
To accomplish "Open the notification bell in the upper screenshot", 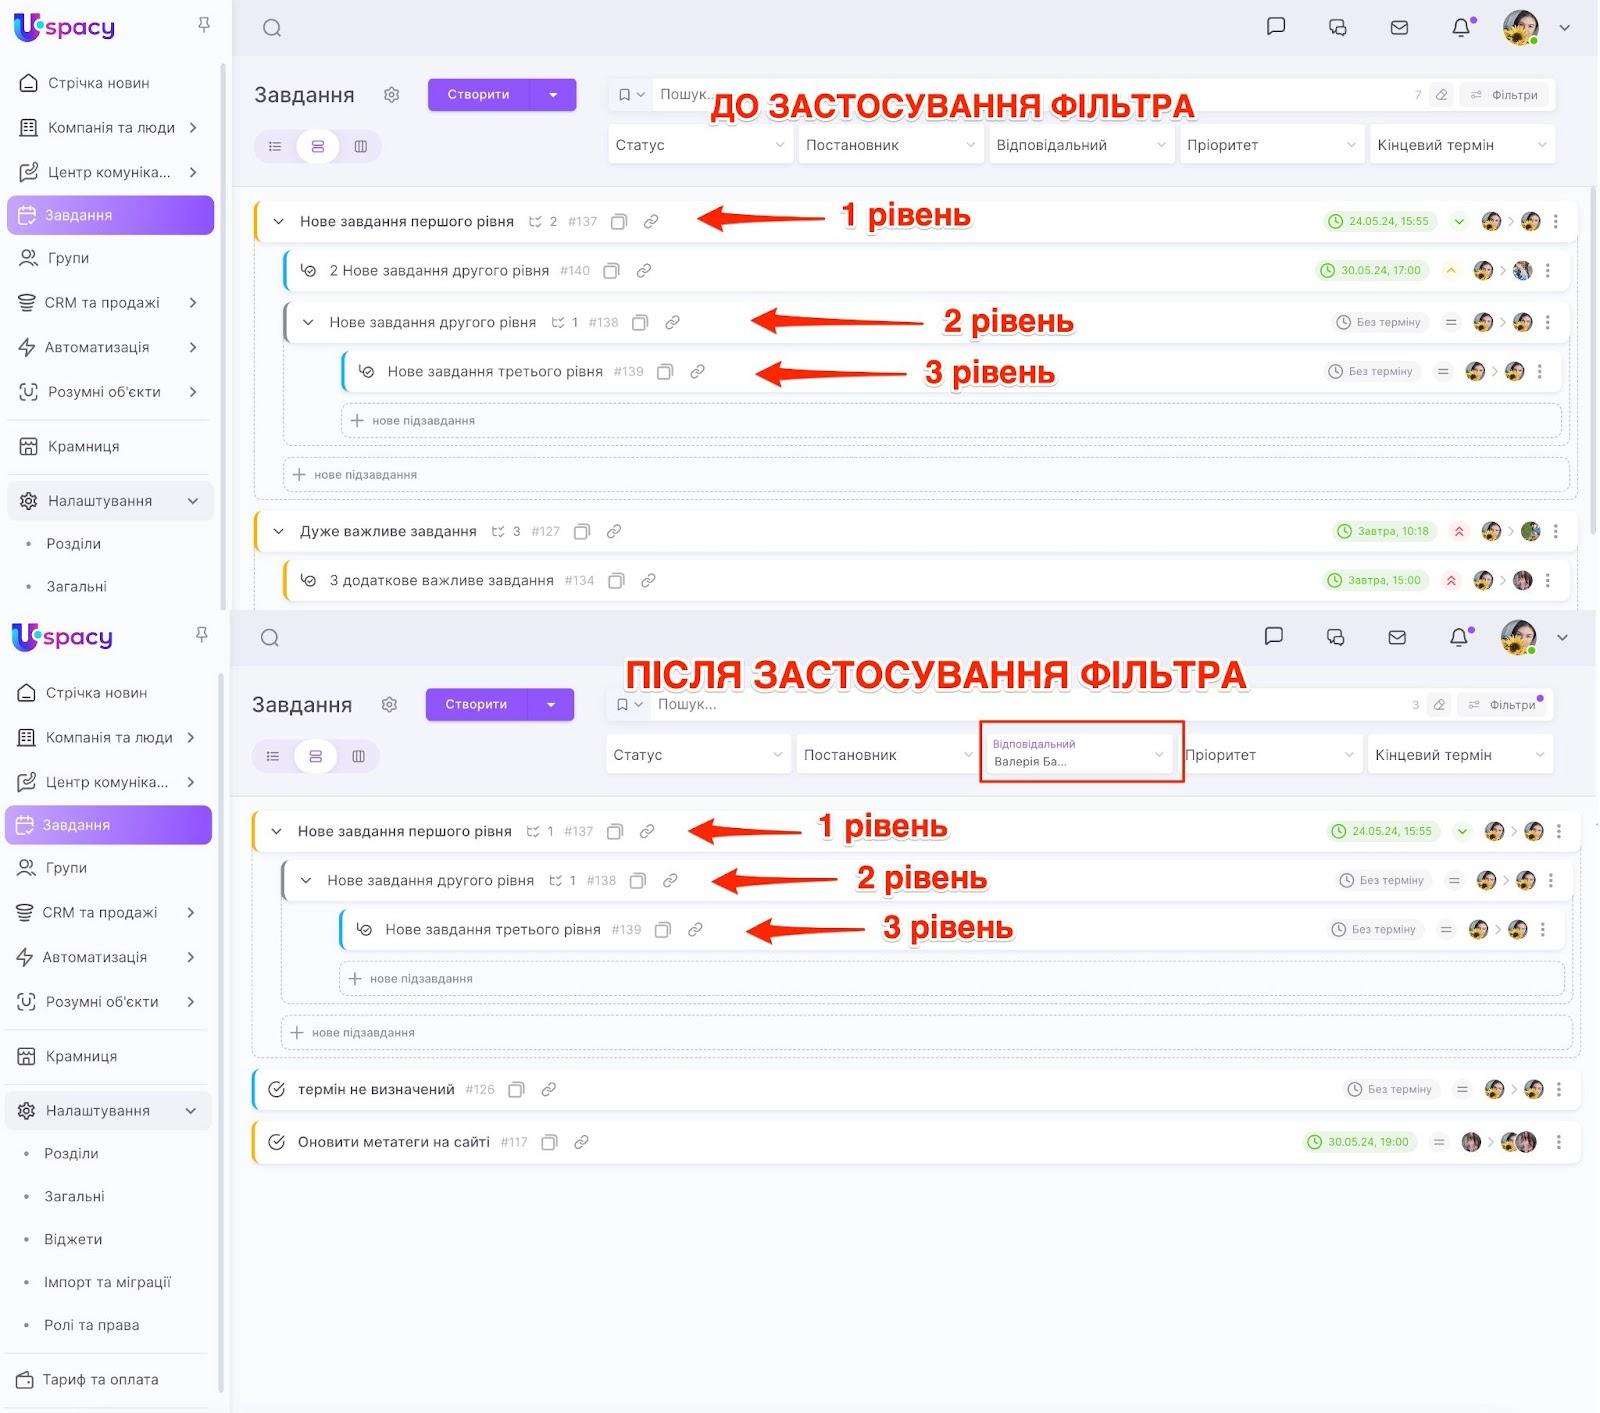I will 1462,27.
